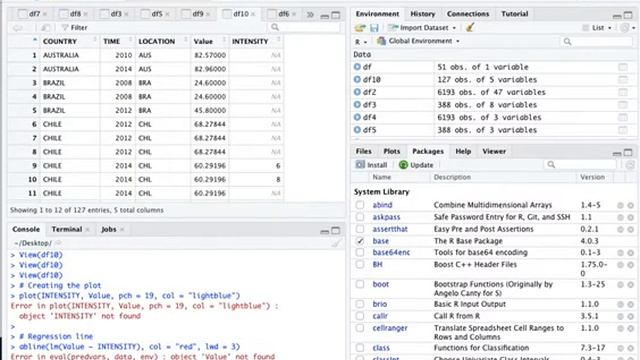Screen dimensions: 640x360
Task: Check the base64enc package checkbox
Action: (x=360, y=252)
